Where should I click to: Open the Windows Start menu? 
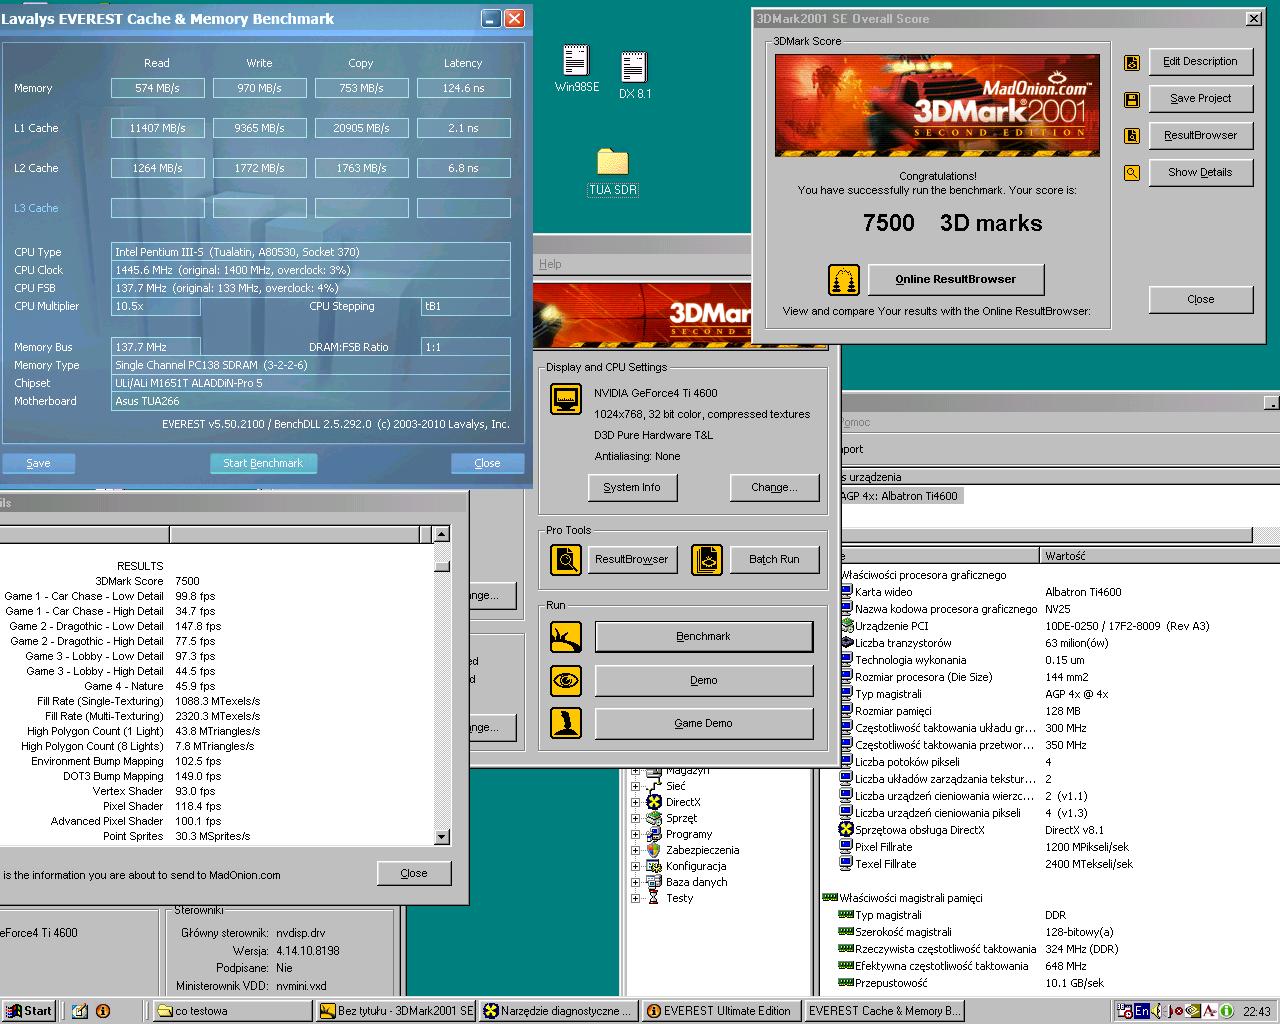[x=28, y=1011]
